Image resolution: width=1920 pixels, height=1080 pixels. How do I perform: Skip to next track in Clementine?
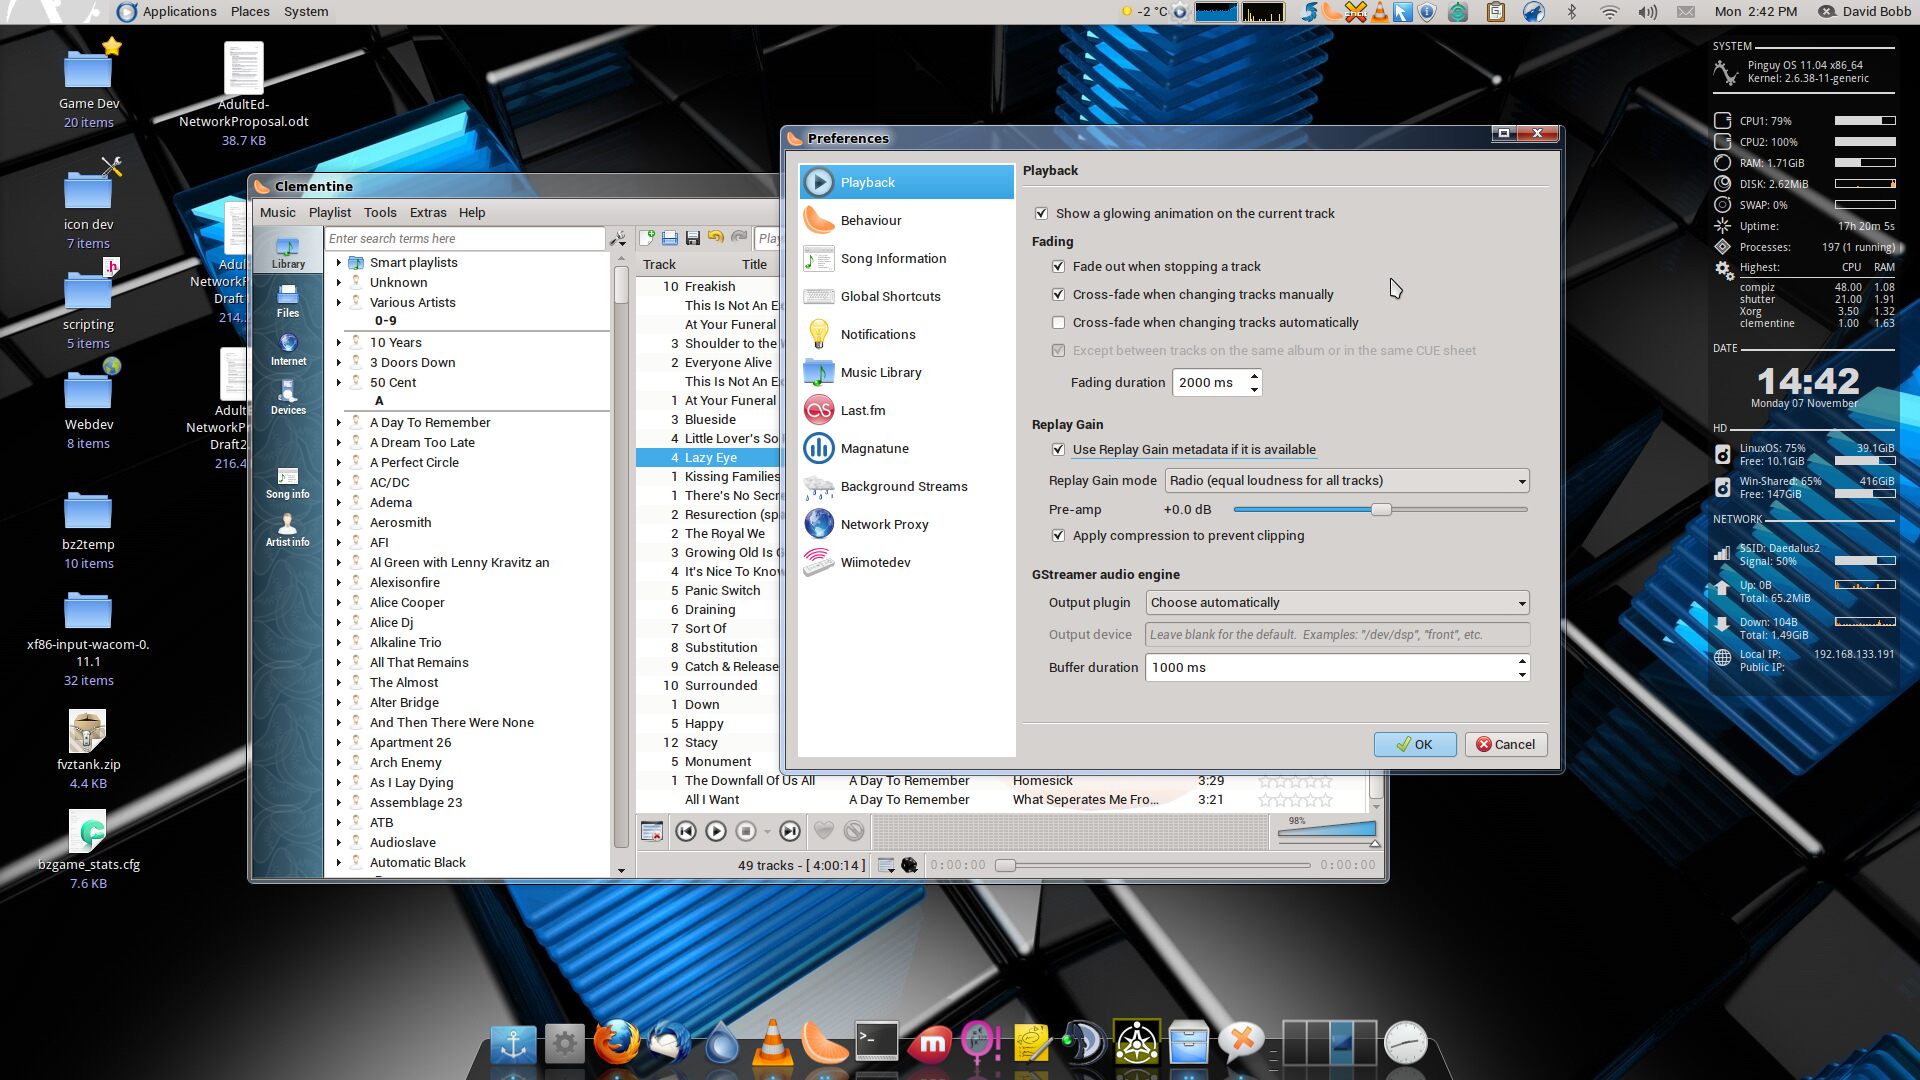coord(790,831)
